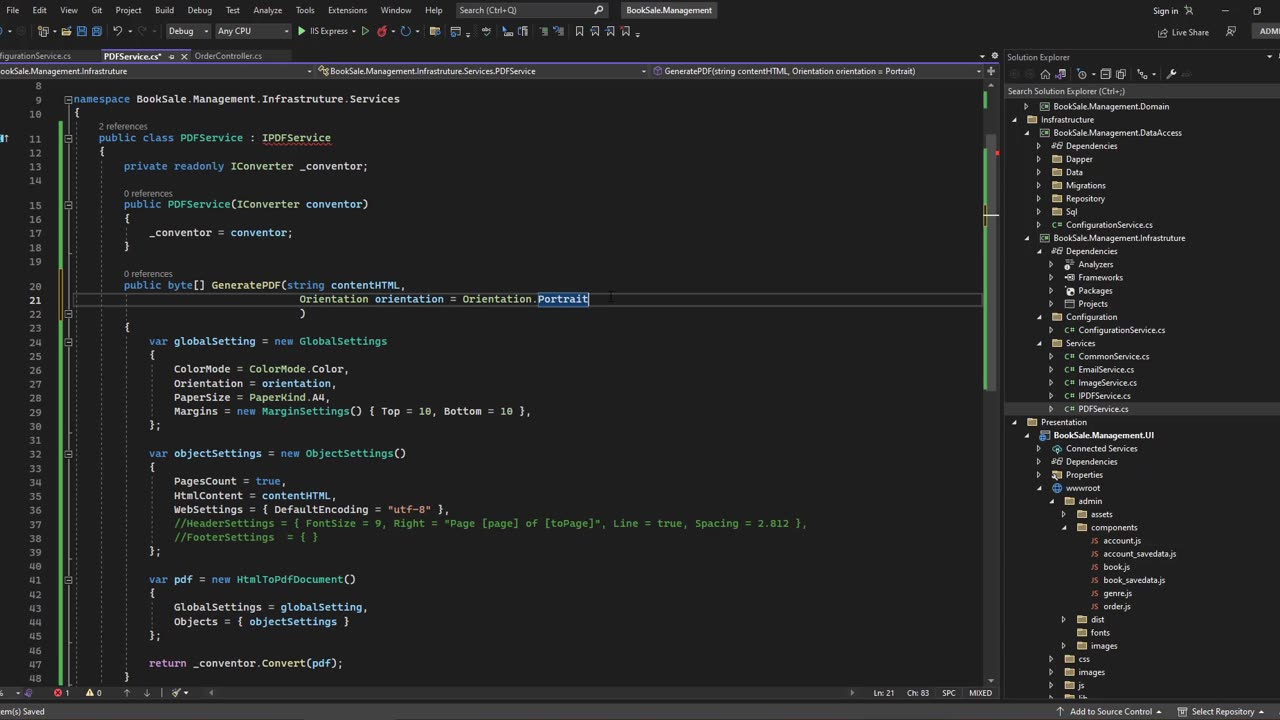1280x720 pixels.
Task: Switch to the OrderController.cs tab
Action: [x=228, y=56]
